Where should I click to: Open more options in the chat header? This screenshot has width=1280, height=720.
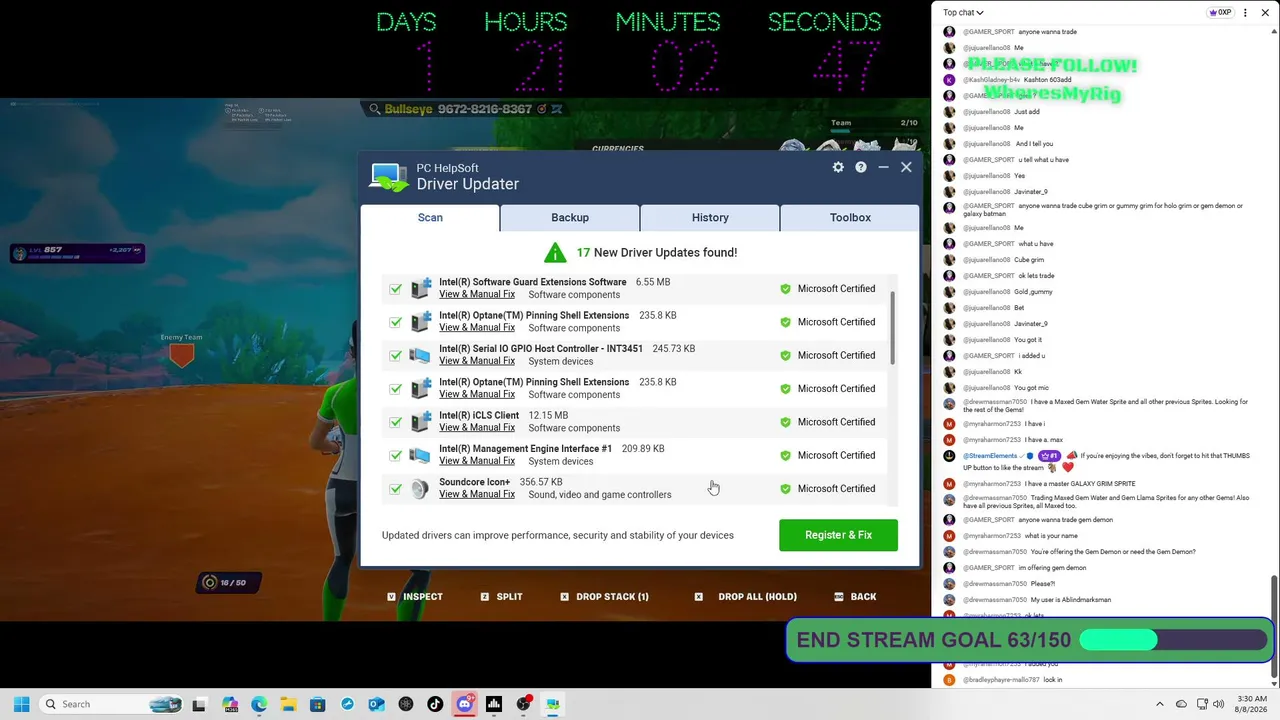(x=1245, y=13)
